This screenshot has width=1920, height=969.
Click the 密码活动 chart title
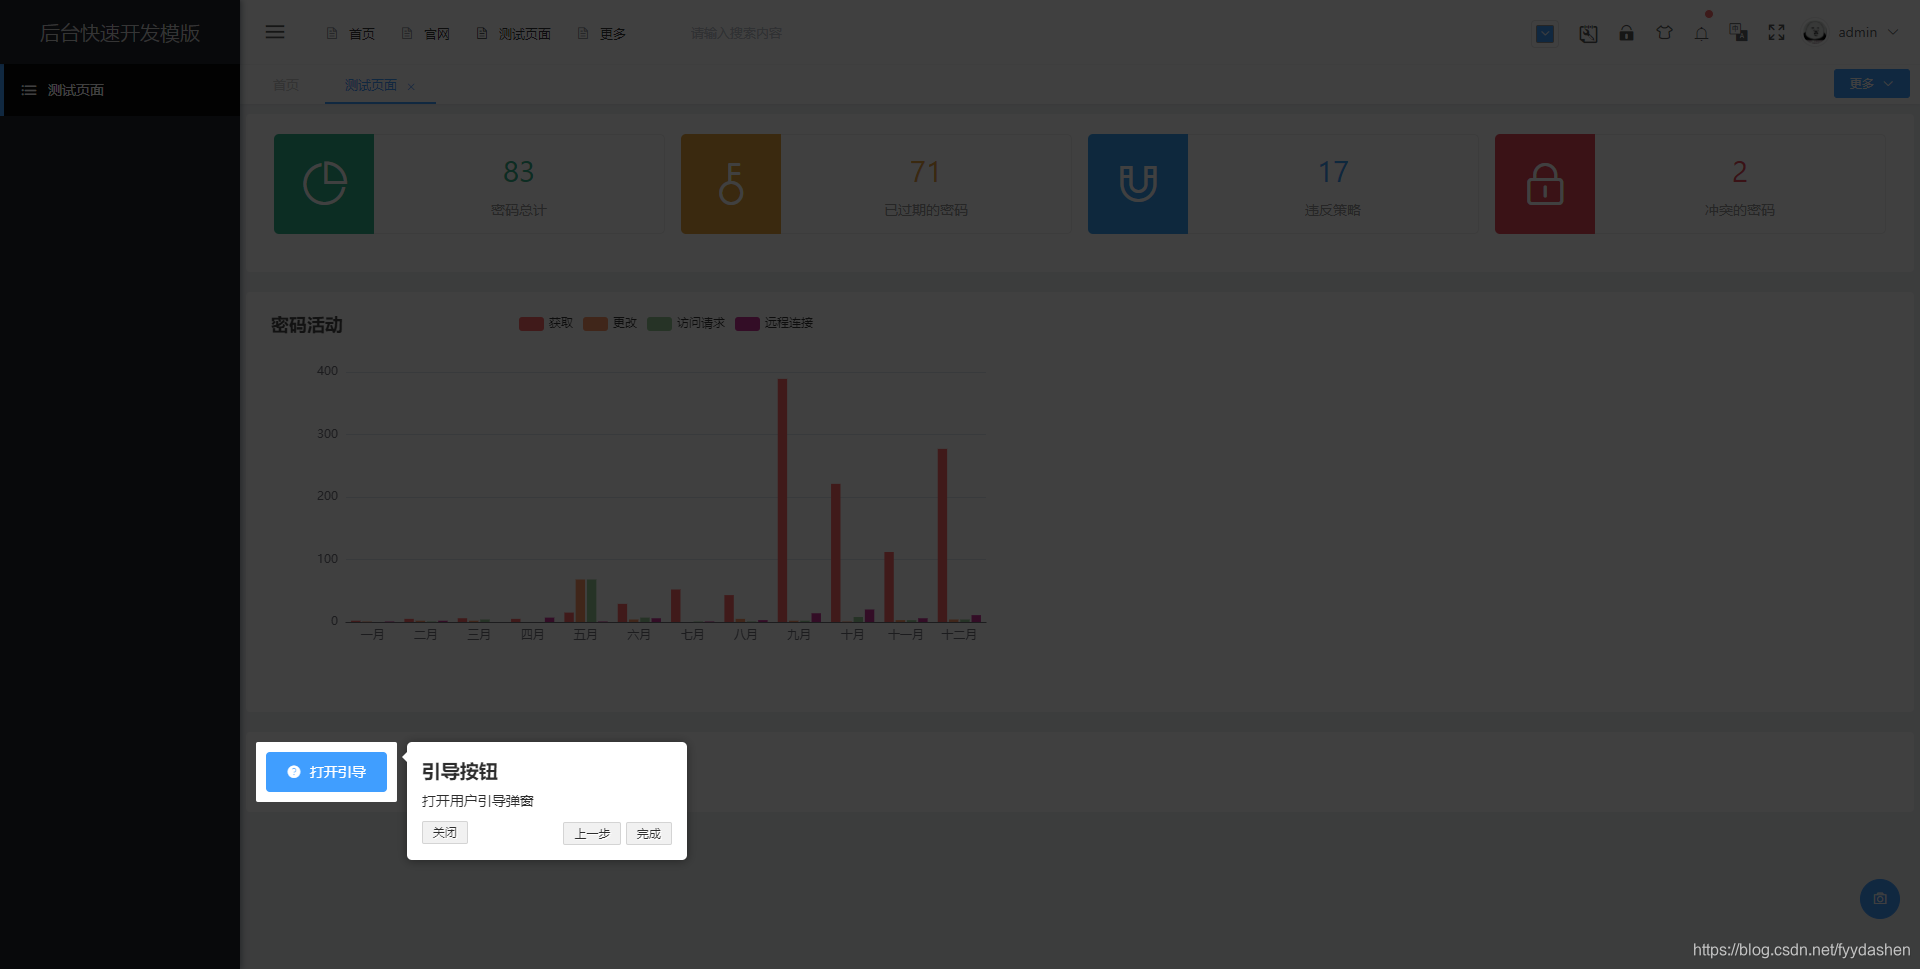click(x=307, y=325)
